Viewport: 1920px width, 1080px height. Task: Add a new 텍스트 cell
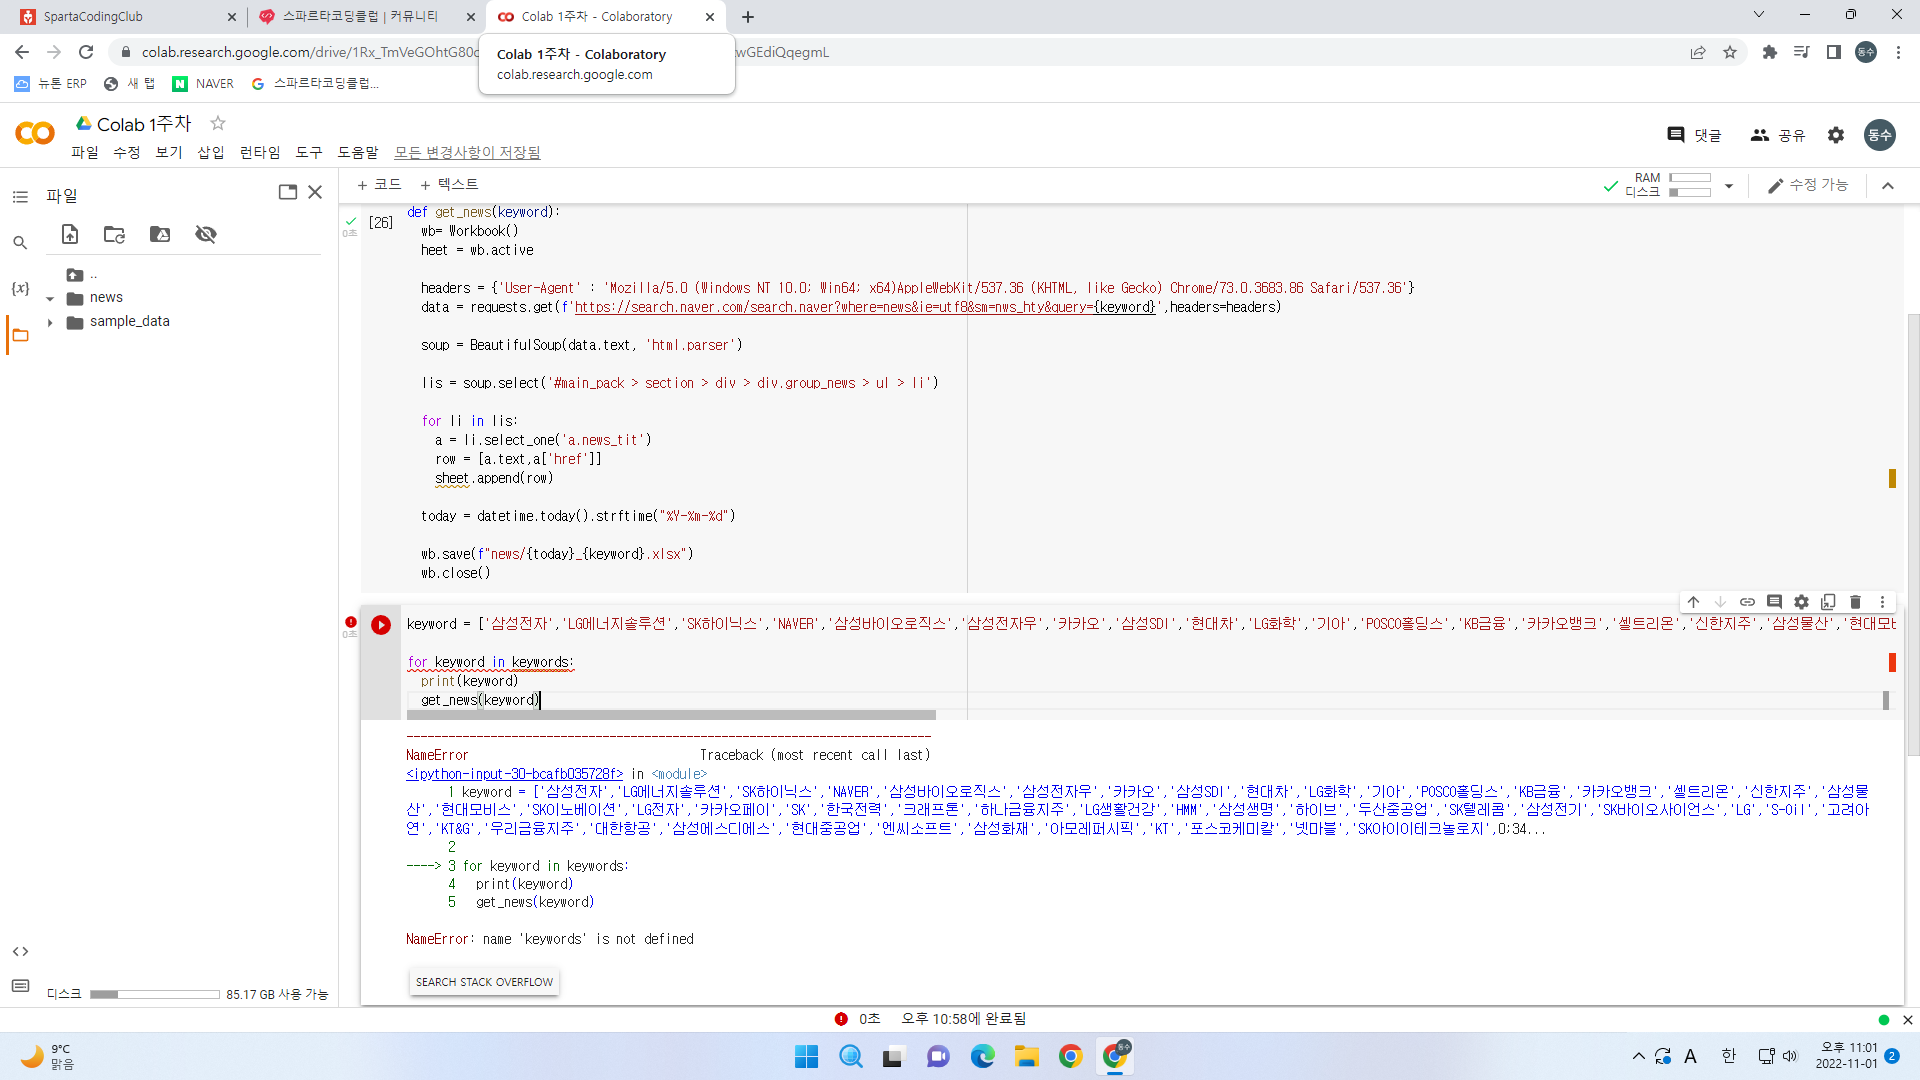tap(449, 185)
